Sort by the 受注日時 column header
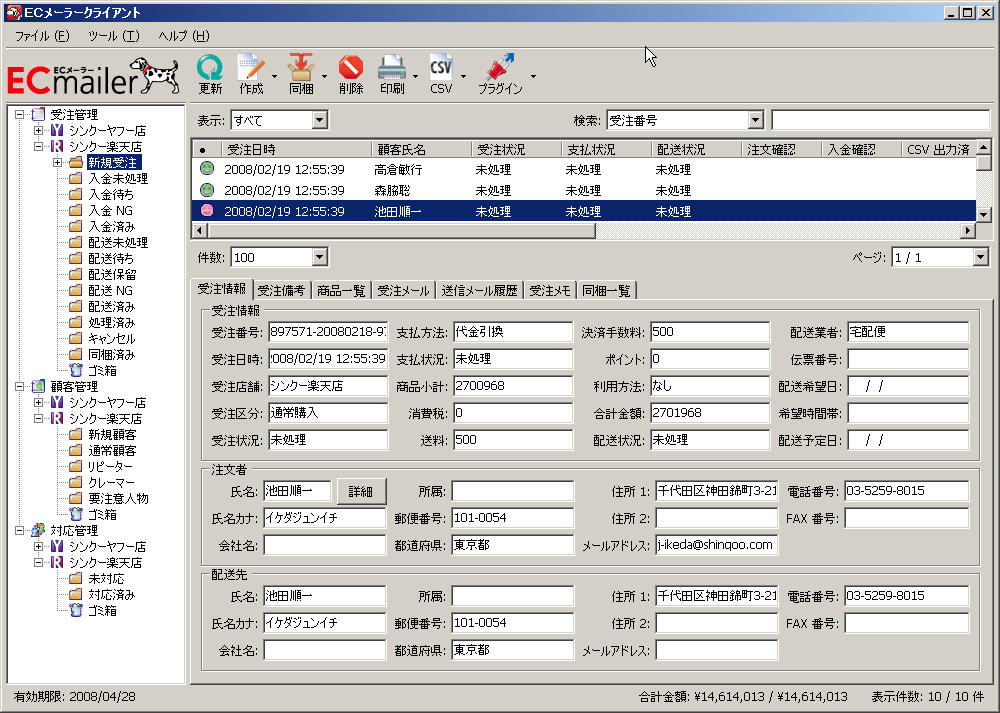1000x713 pixels. pyautogui.click(x=296, y=149)
